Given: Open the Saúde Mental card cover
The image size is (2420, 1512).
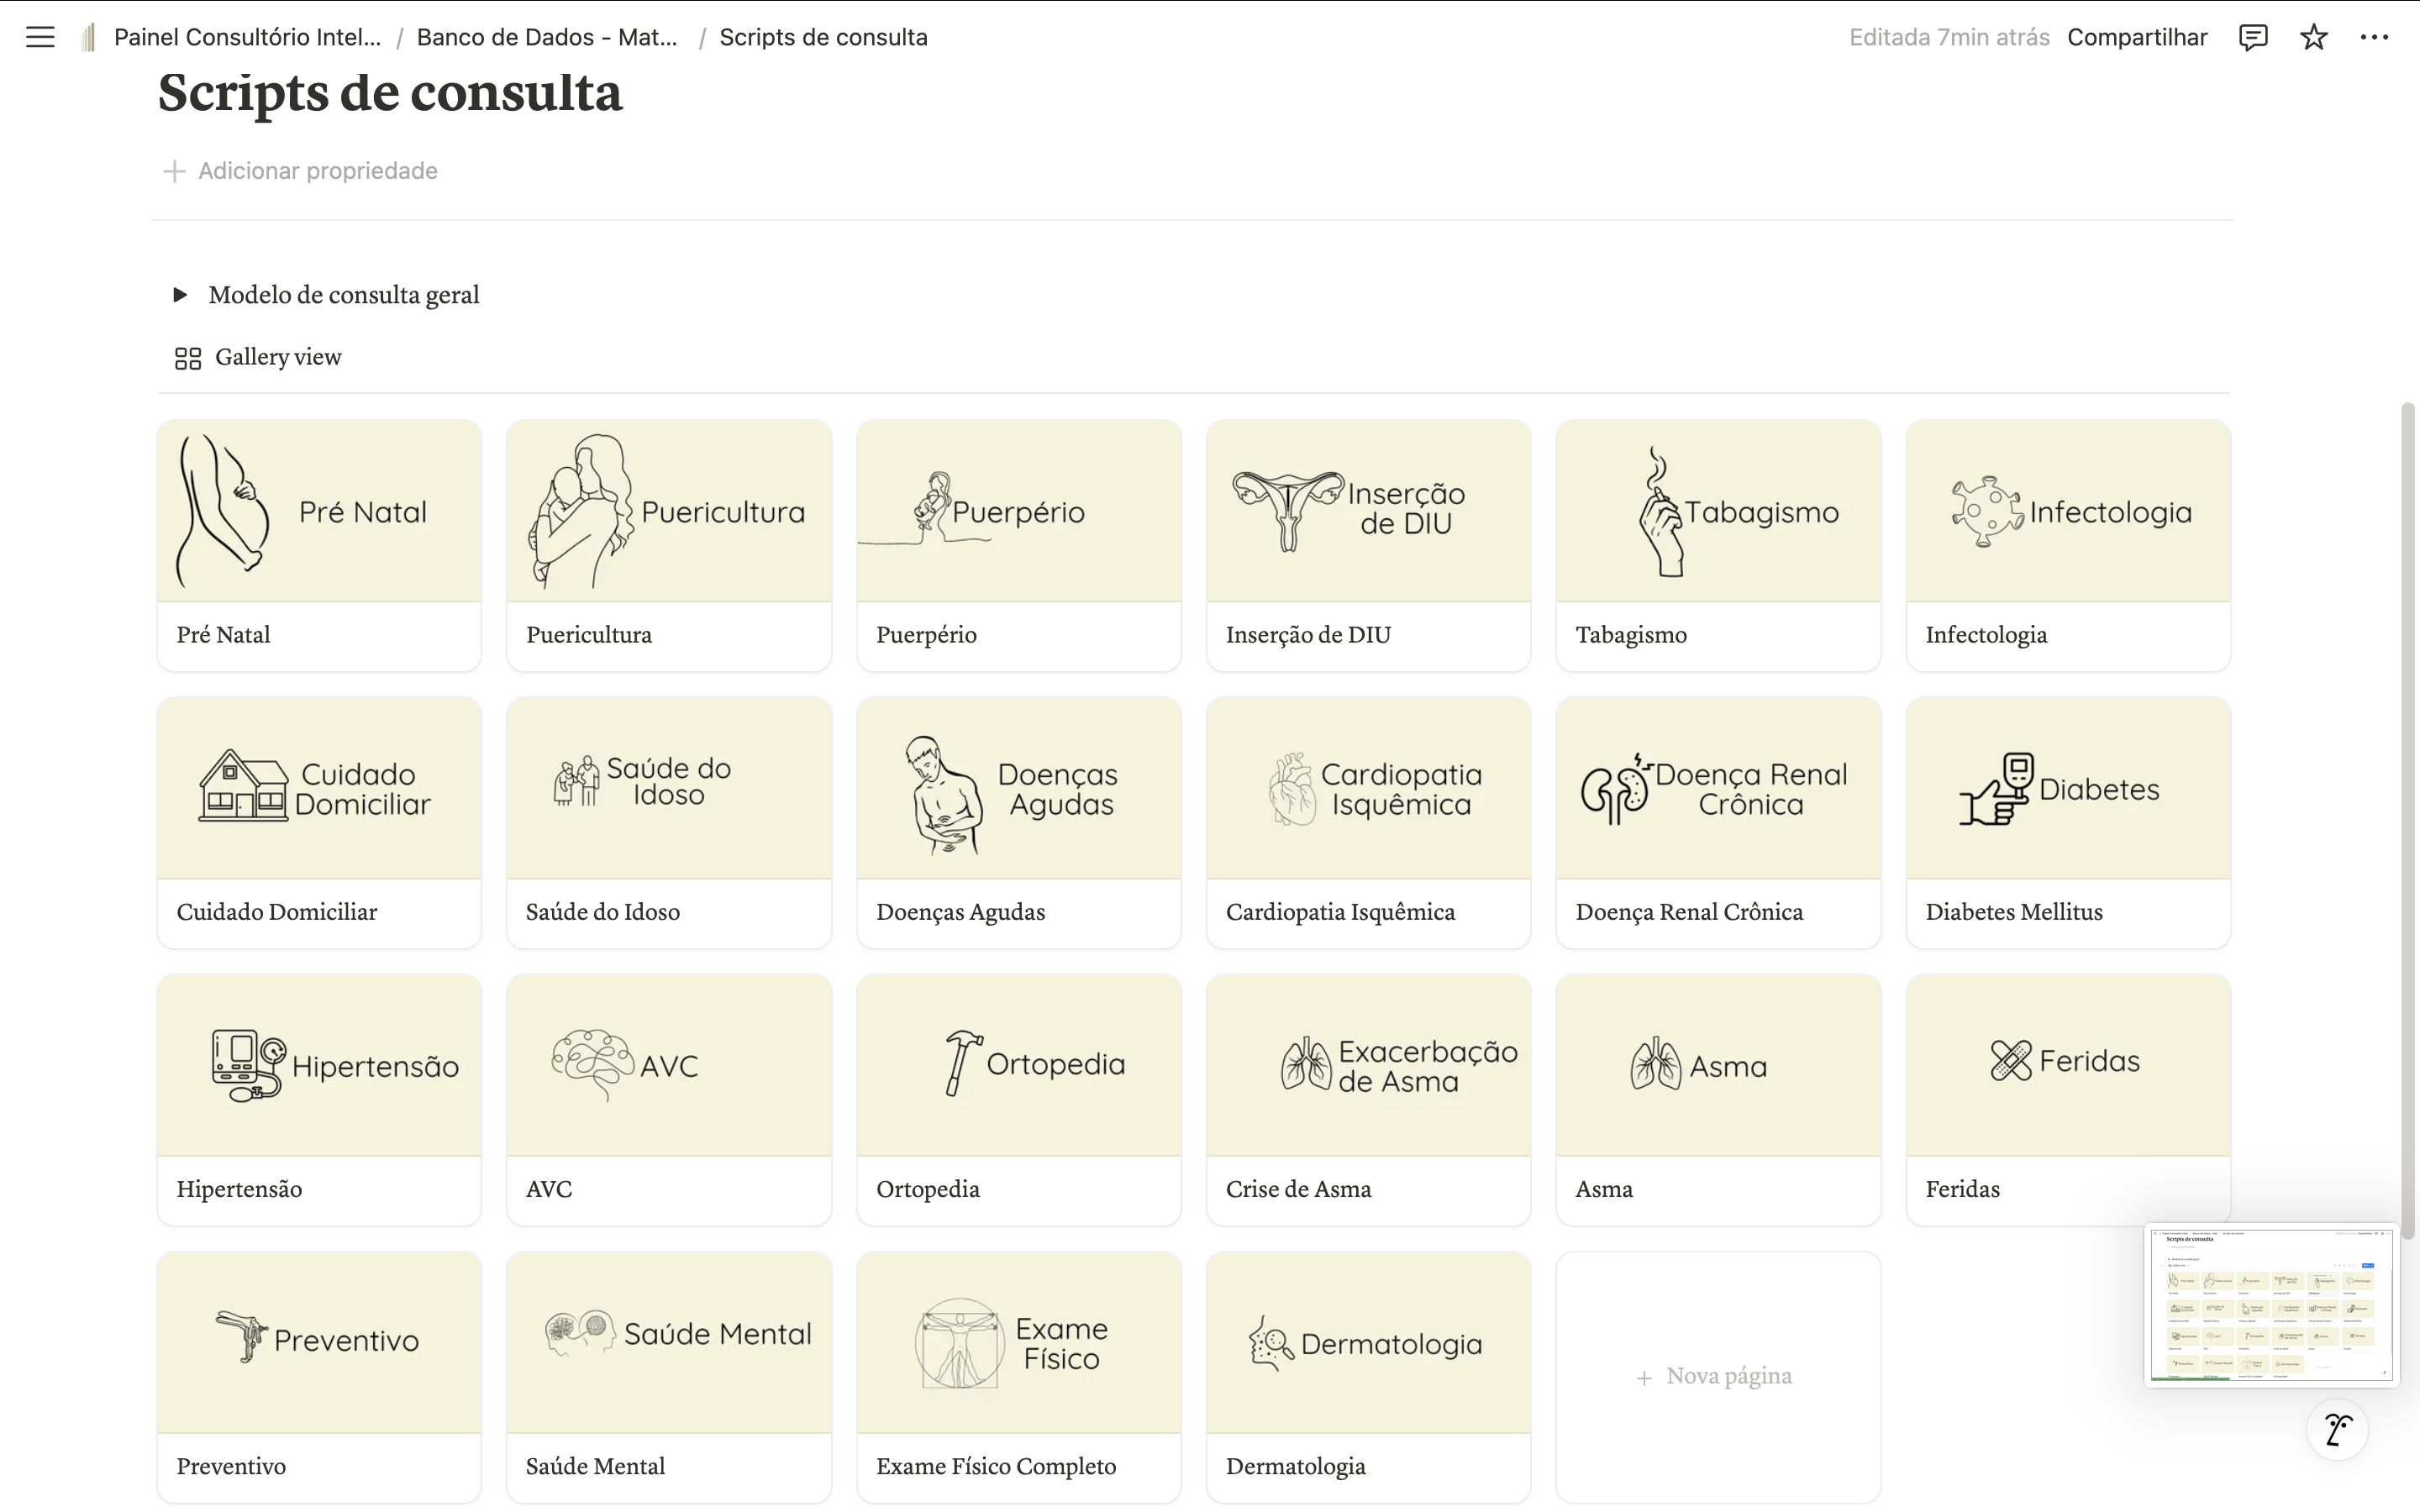Looking at the screenshot, I should tap(669, 1342).
